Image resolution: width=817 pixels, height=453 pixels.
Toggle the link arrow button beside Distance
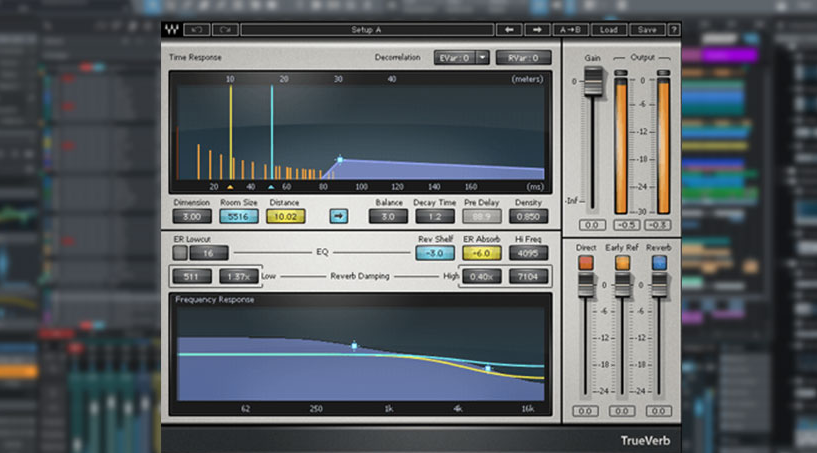(339, 216)
